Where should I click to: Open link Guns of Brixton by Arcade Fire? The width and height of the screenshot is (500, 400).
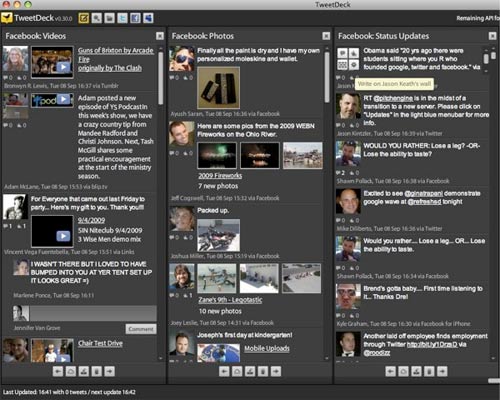point(115,55)
